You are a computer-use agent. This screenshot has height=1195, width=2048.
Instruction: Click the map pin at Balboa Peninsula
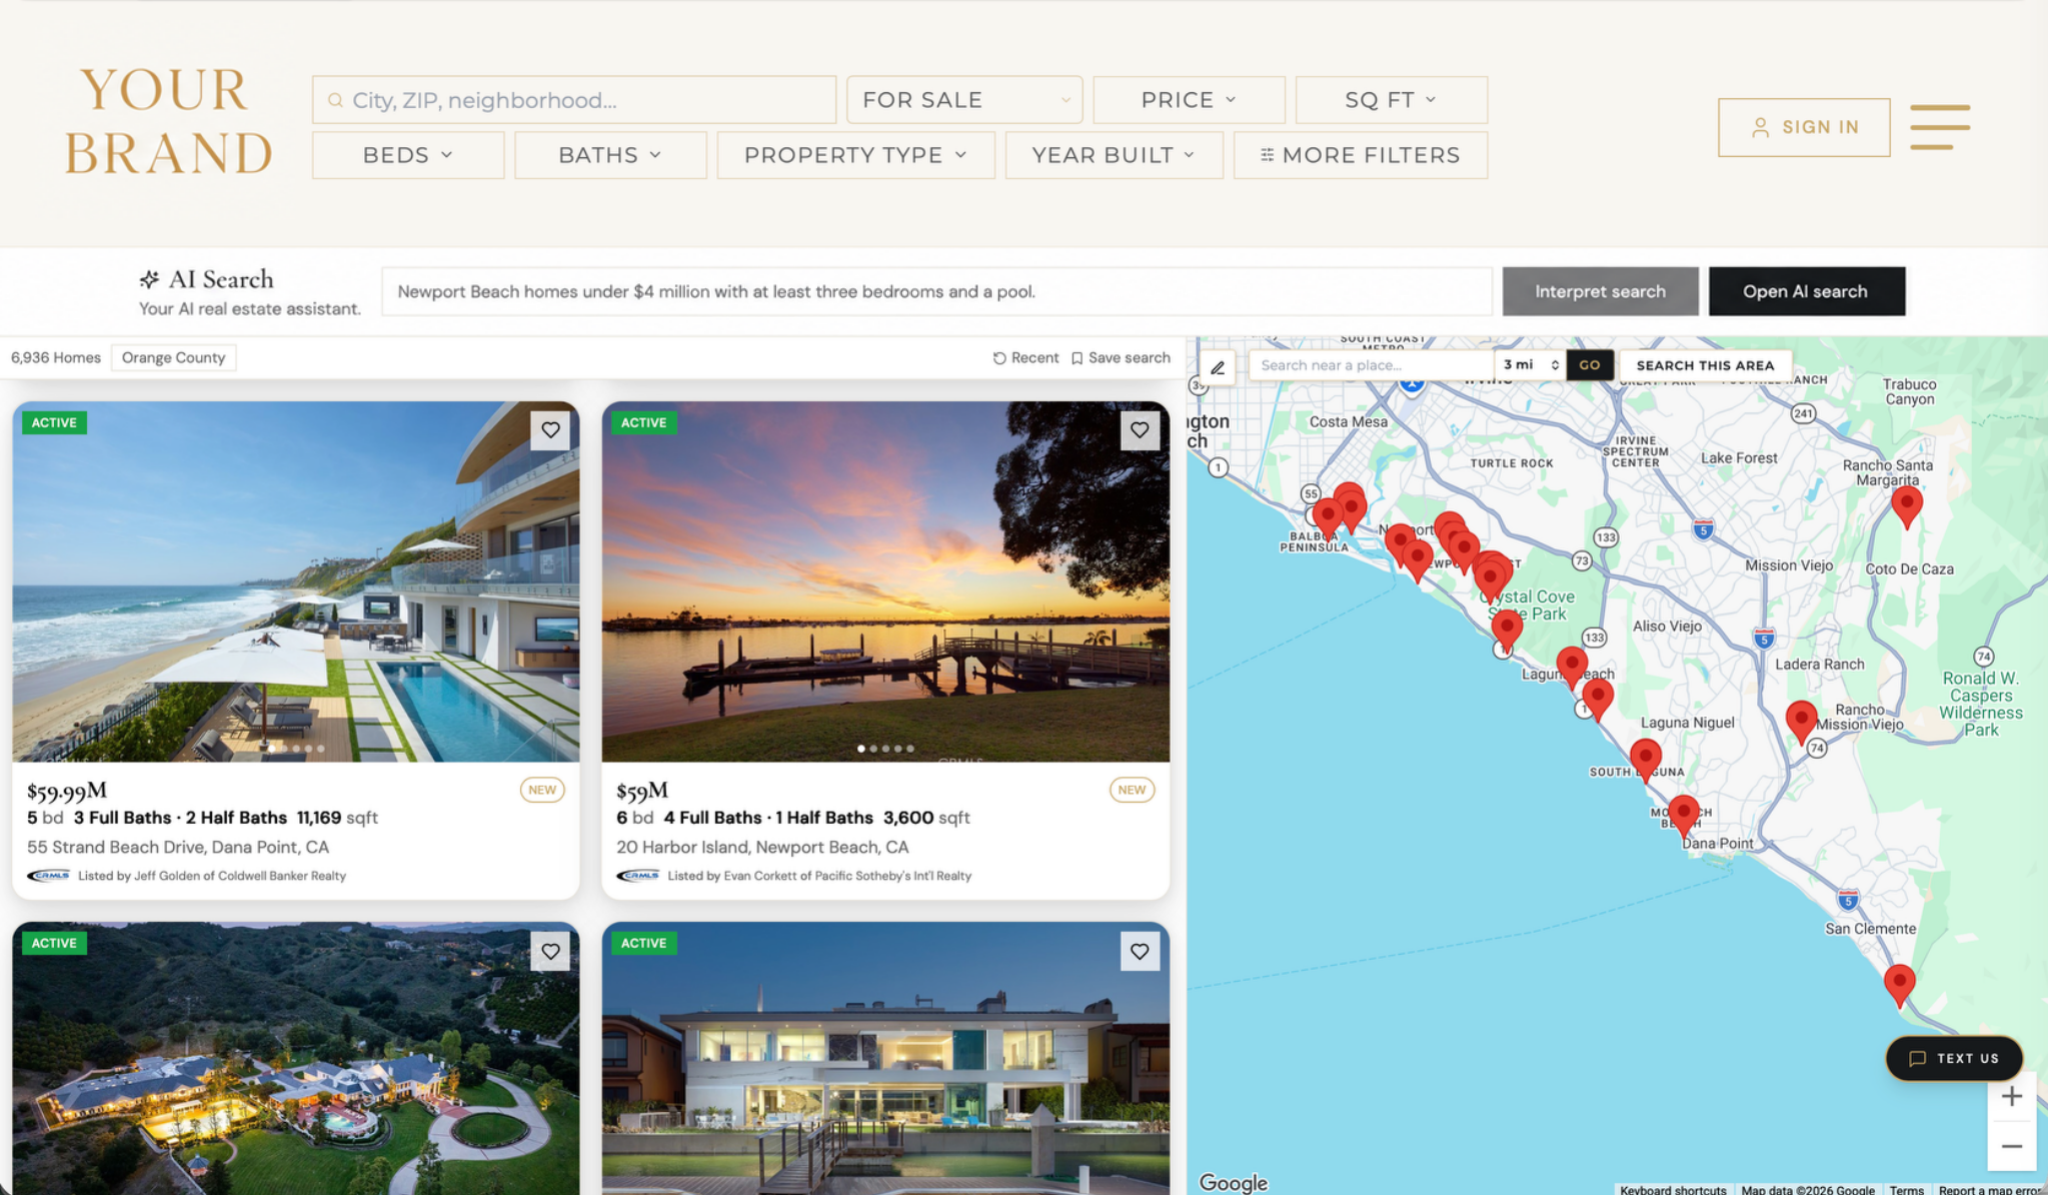tap(1327, 516)
